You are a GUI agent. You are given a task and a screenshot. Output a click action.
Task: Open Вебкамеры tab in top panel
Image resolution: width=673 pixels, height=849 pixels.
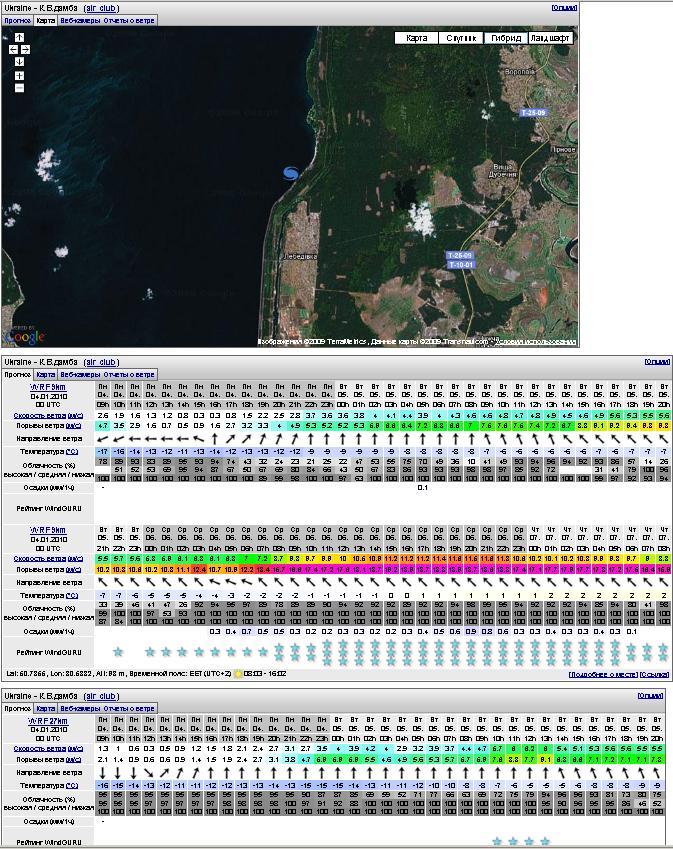tap(79, 19)
